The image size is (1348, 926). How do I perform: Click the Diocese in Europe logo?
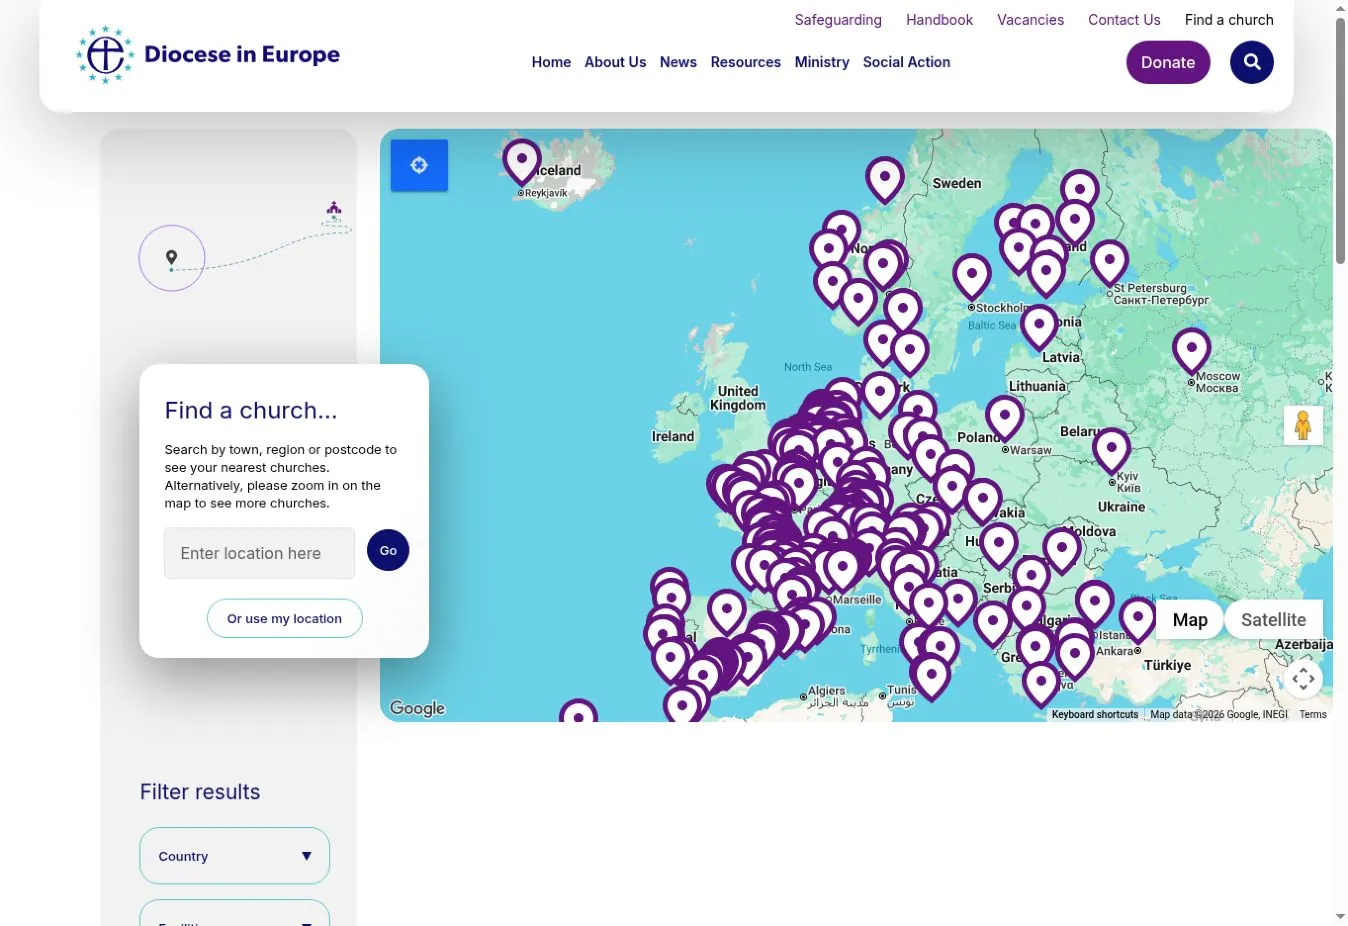(x=208, y=54)
